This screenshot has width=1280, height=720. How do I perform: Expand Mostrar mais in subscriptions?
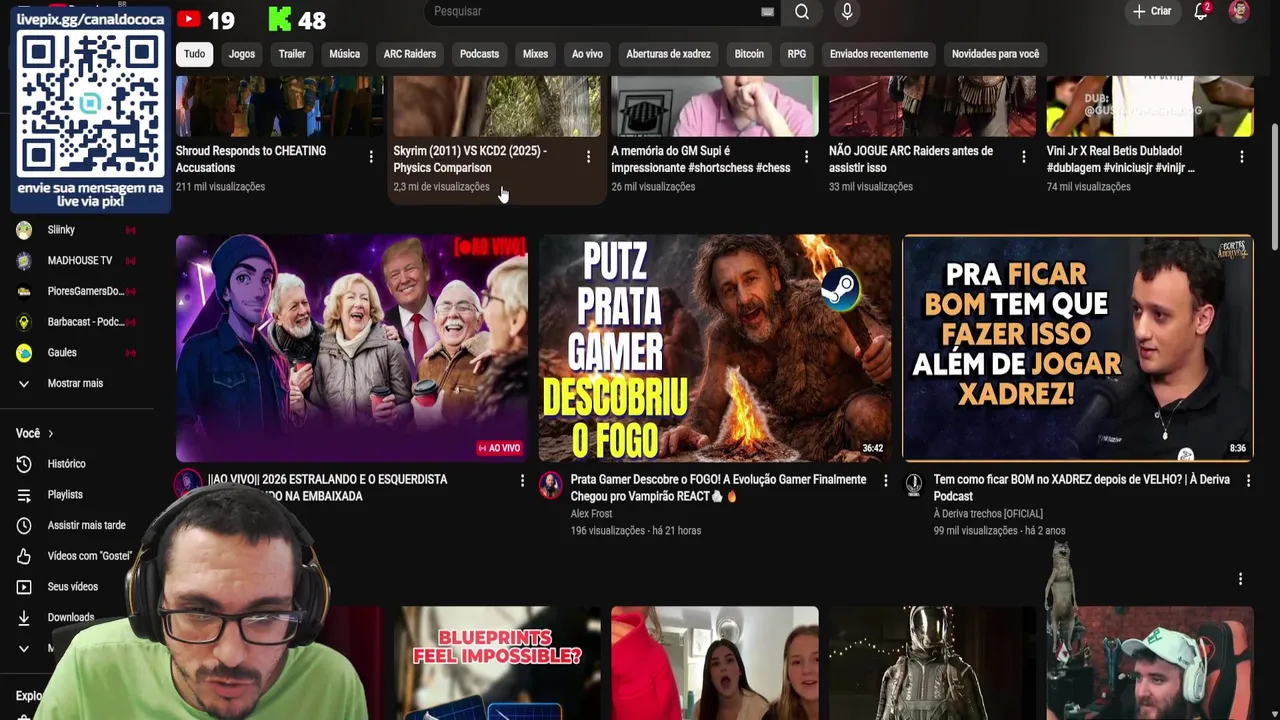point(75,384)
